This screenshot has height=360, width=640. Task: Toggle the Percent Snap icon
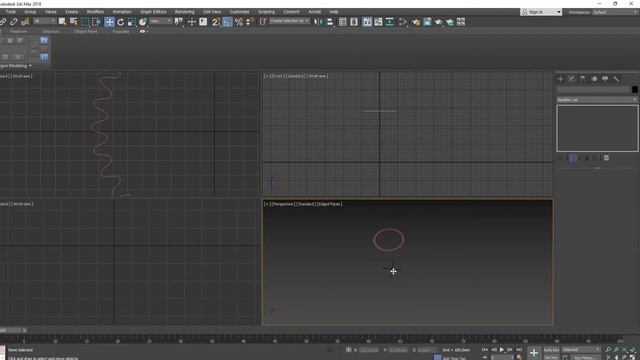click(239, 22)
